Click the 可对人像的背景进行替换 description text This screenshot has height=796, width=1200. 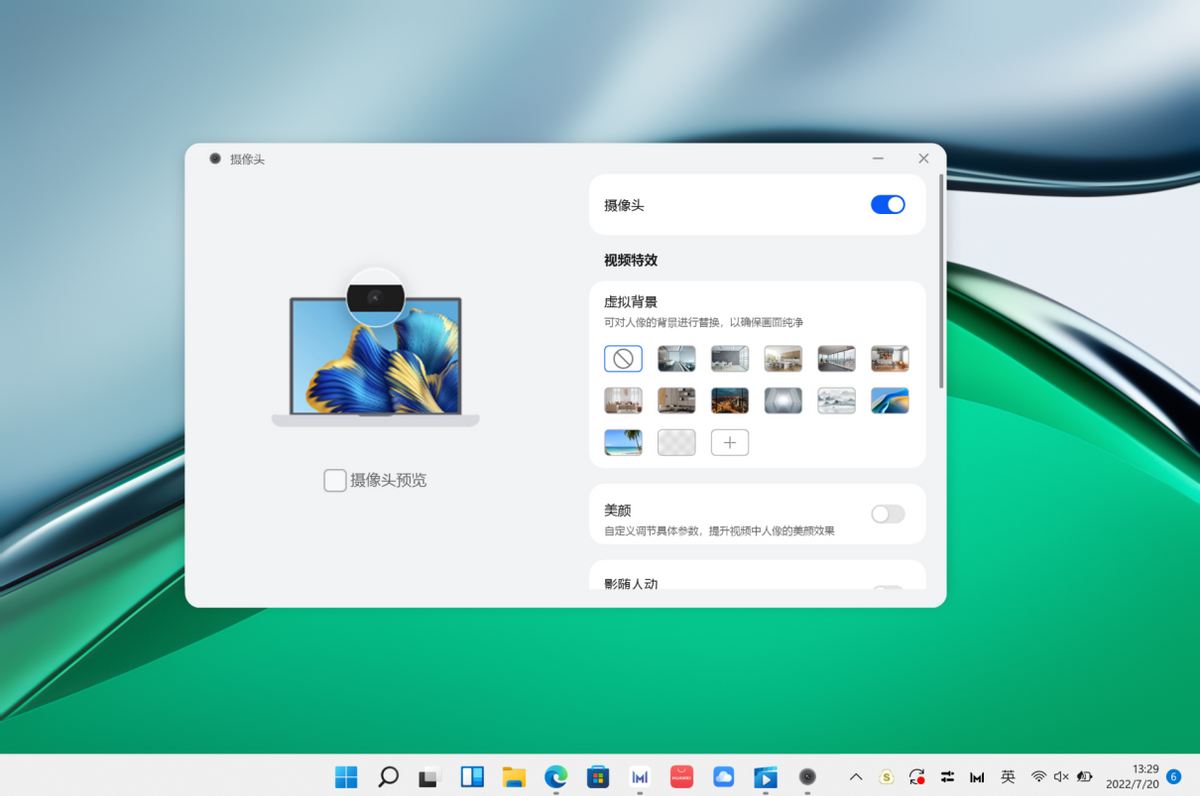pos(704,323)
